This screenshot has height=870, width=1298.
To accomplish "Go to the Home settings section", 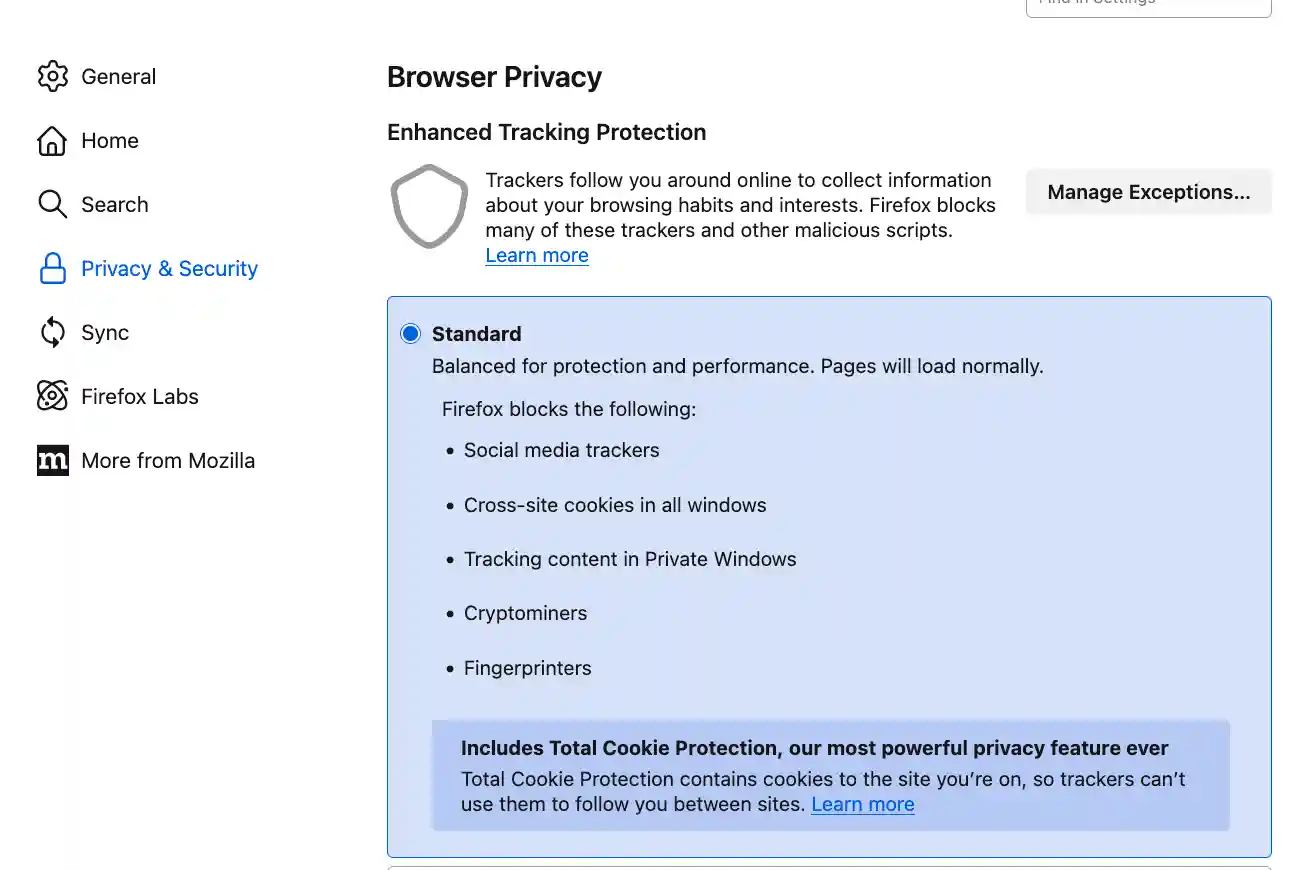I will pos(110,140).
